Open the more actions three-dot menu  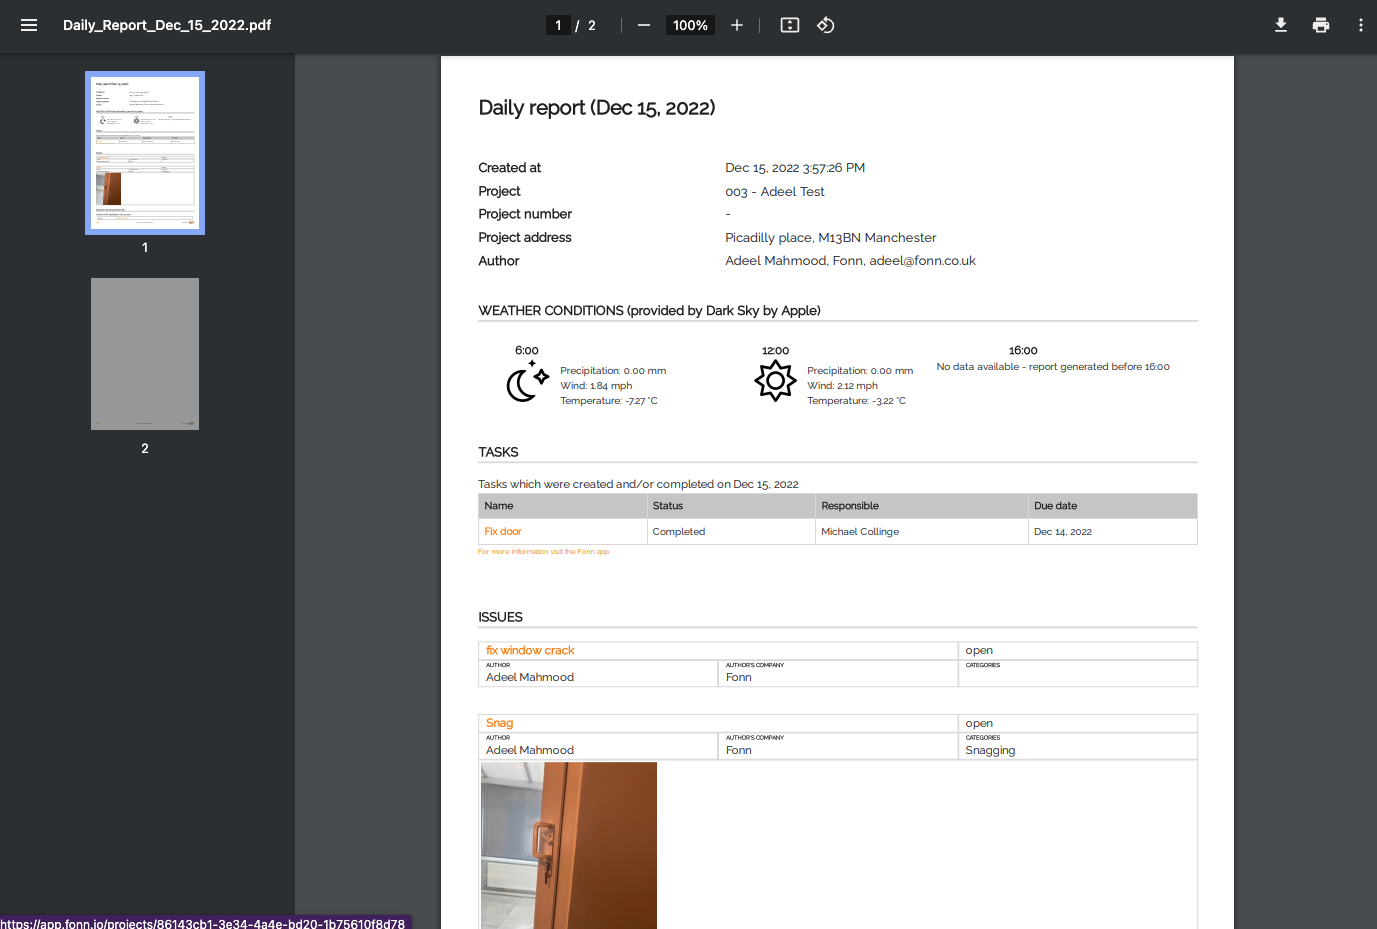click(1361, 25)
